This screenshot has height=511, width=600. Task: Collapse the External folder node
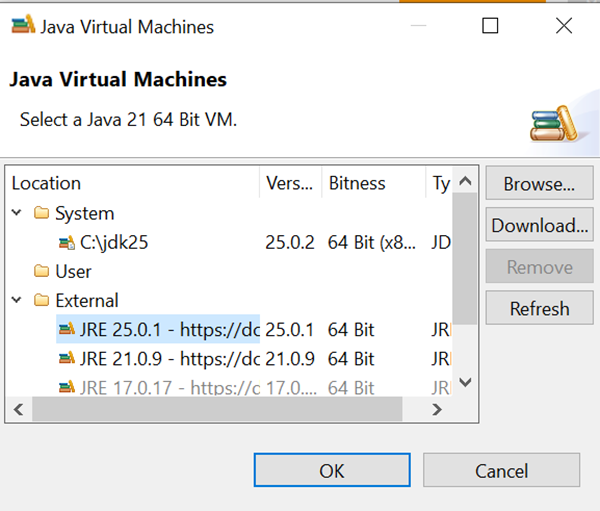16,300
